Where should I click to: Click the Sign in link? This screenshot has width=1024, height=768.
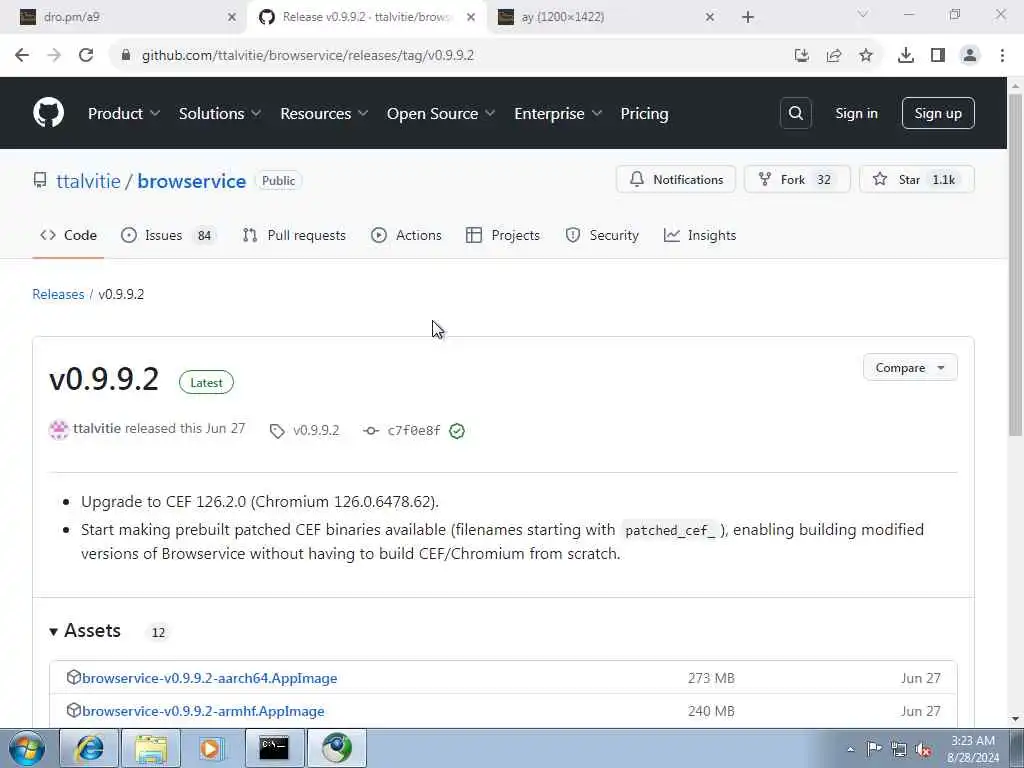point(856,114)
